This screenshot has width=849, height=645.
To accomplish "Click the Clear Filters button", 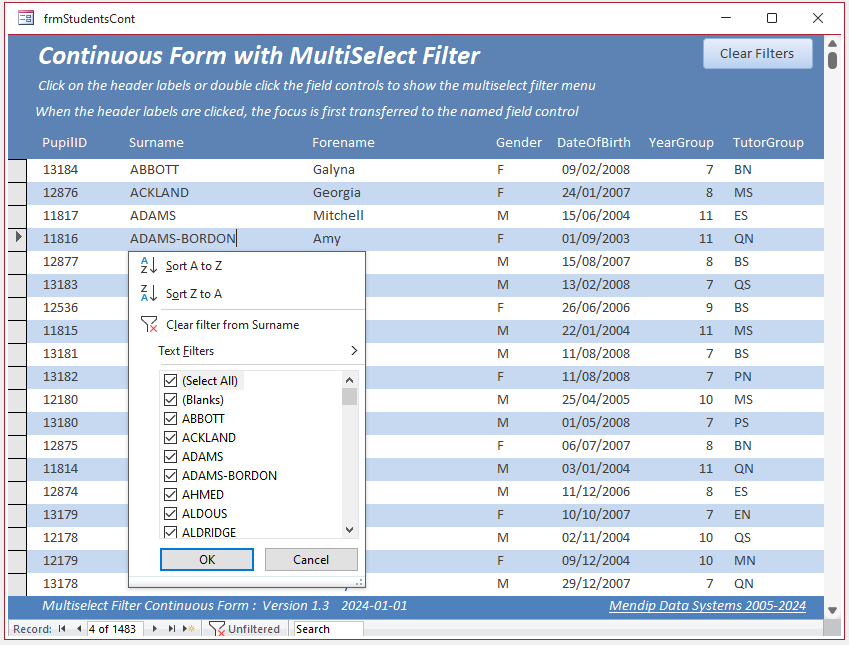I will pyautogui.click(x=757, y=54).
